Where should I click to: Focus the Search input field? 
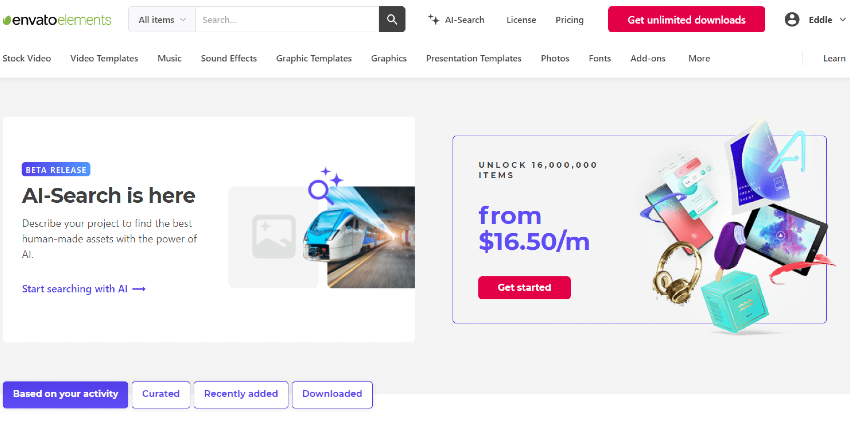286,19
